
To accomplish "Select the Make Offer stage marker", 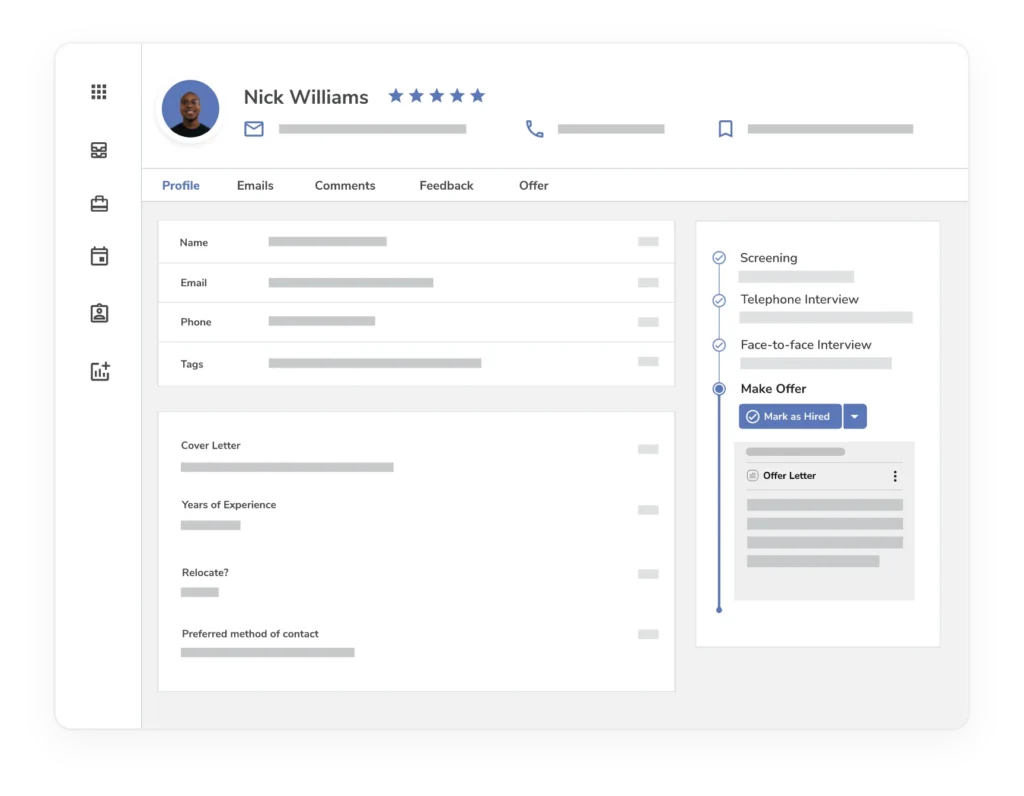I will (x=719, y=389).
